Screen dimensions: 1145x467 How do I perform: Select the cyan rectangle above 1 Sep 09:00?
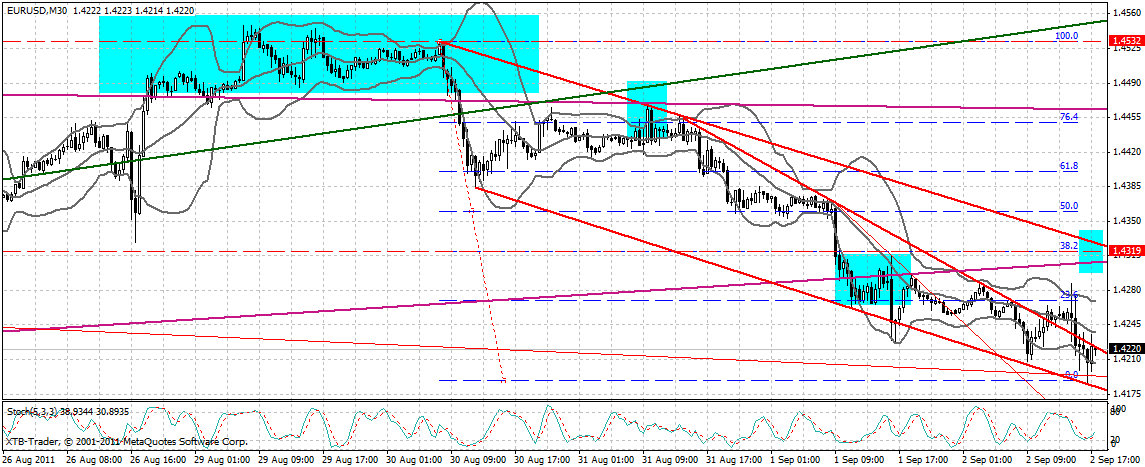(873, 278)
